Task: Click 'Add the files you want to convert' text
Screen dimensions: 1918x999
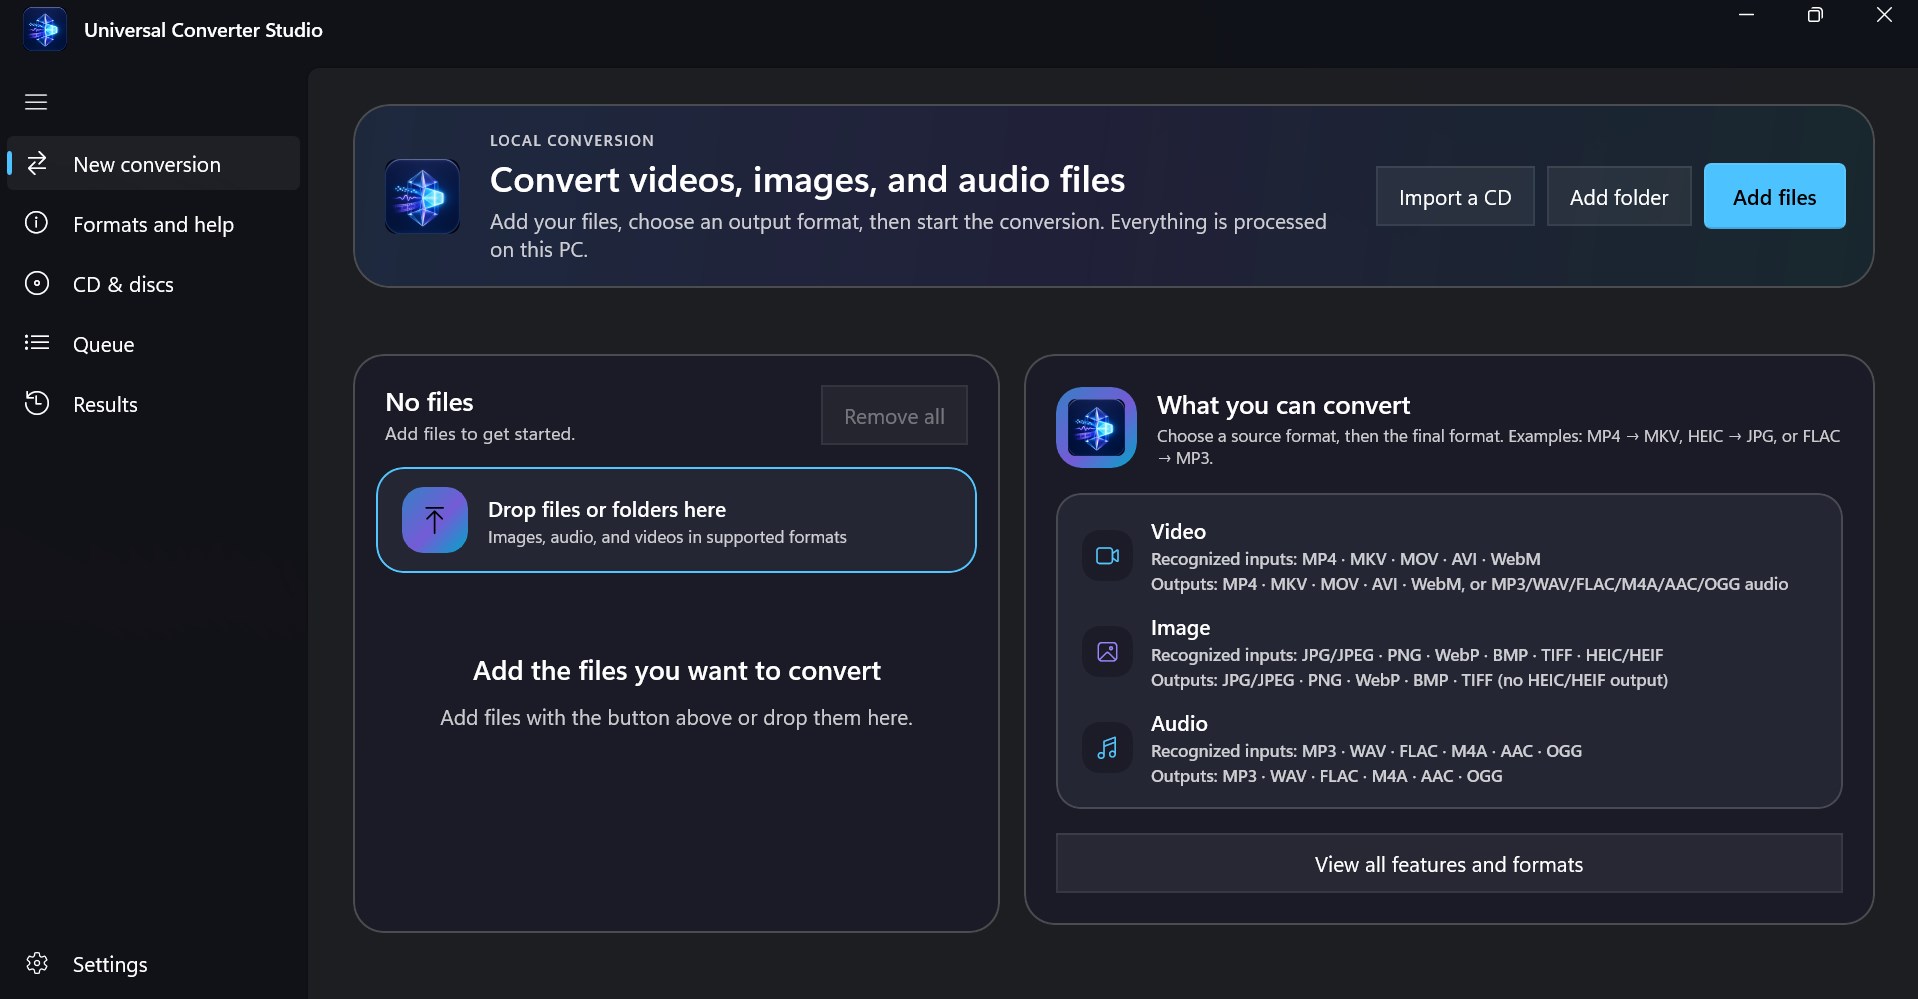Action: (677, 670)
